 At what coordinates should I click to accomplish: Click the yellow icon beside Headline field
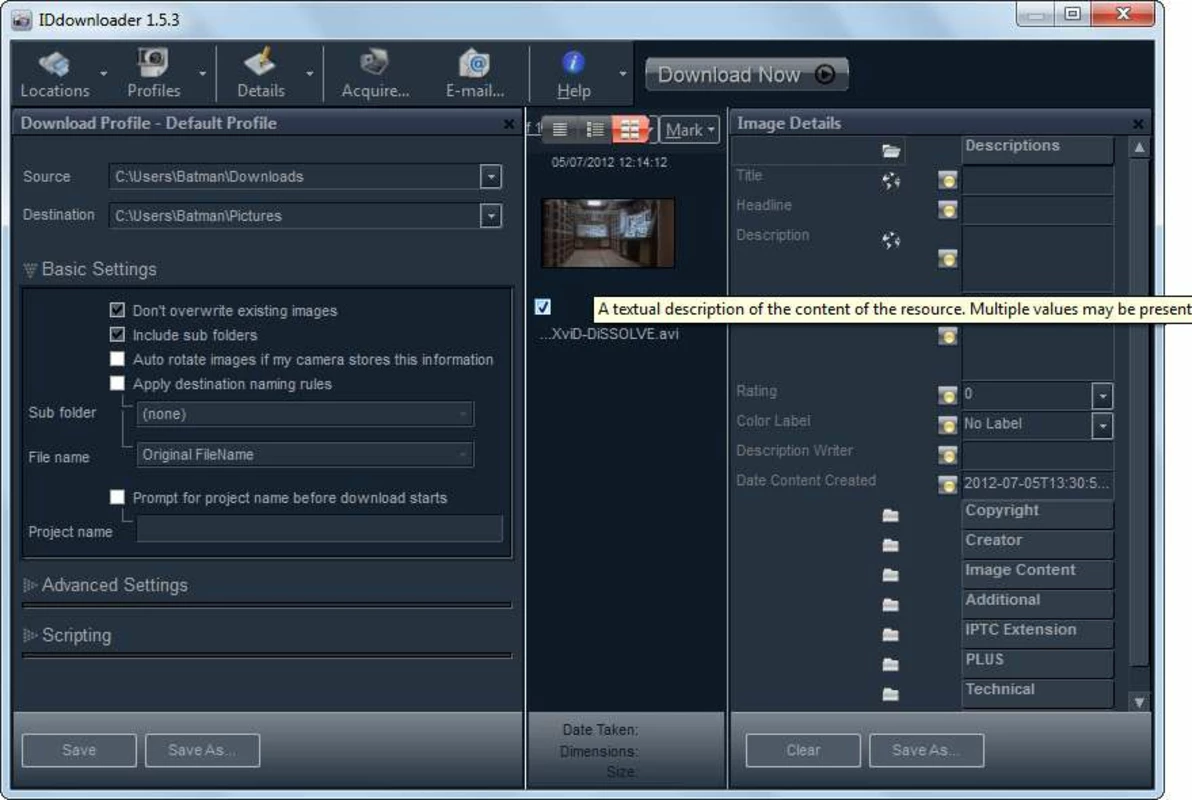click(947, 210)
